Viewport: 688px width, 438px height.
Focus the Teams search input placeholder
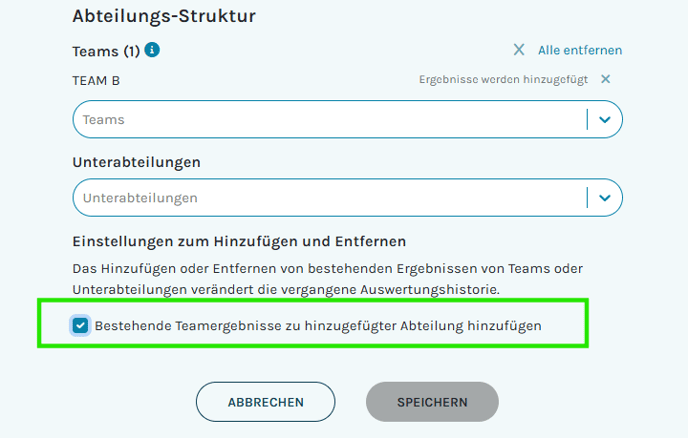(x=104, y=120)
